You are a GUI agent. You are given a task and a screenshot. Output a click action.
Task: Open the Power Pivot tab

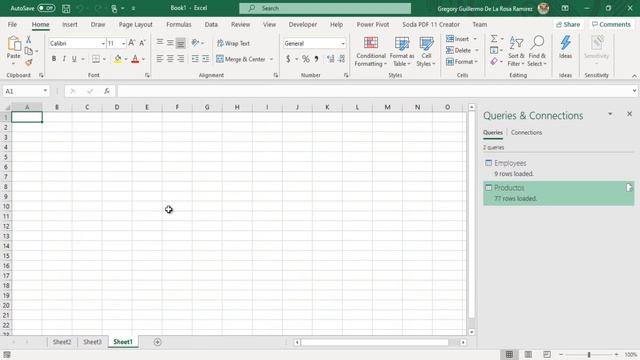point(373,24)
